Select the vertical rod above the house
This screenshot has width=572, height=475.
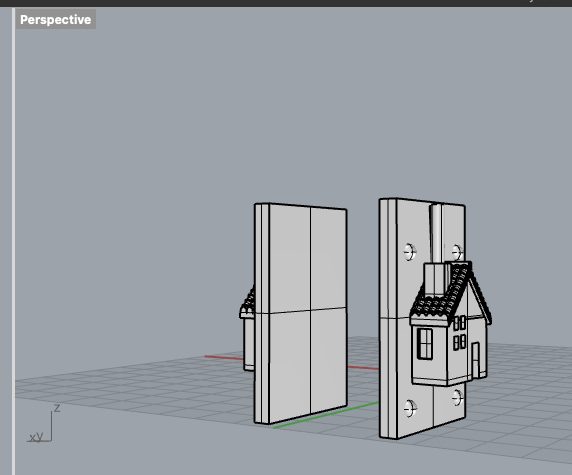click(x=436, y=233)
